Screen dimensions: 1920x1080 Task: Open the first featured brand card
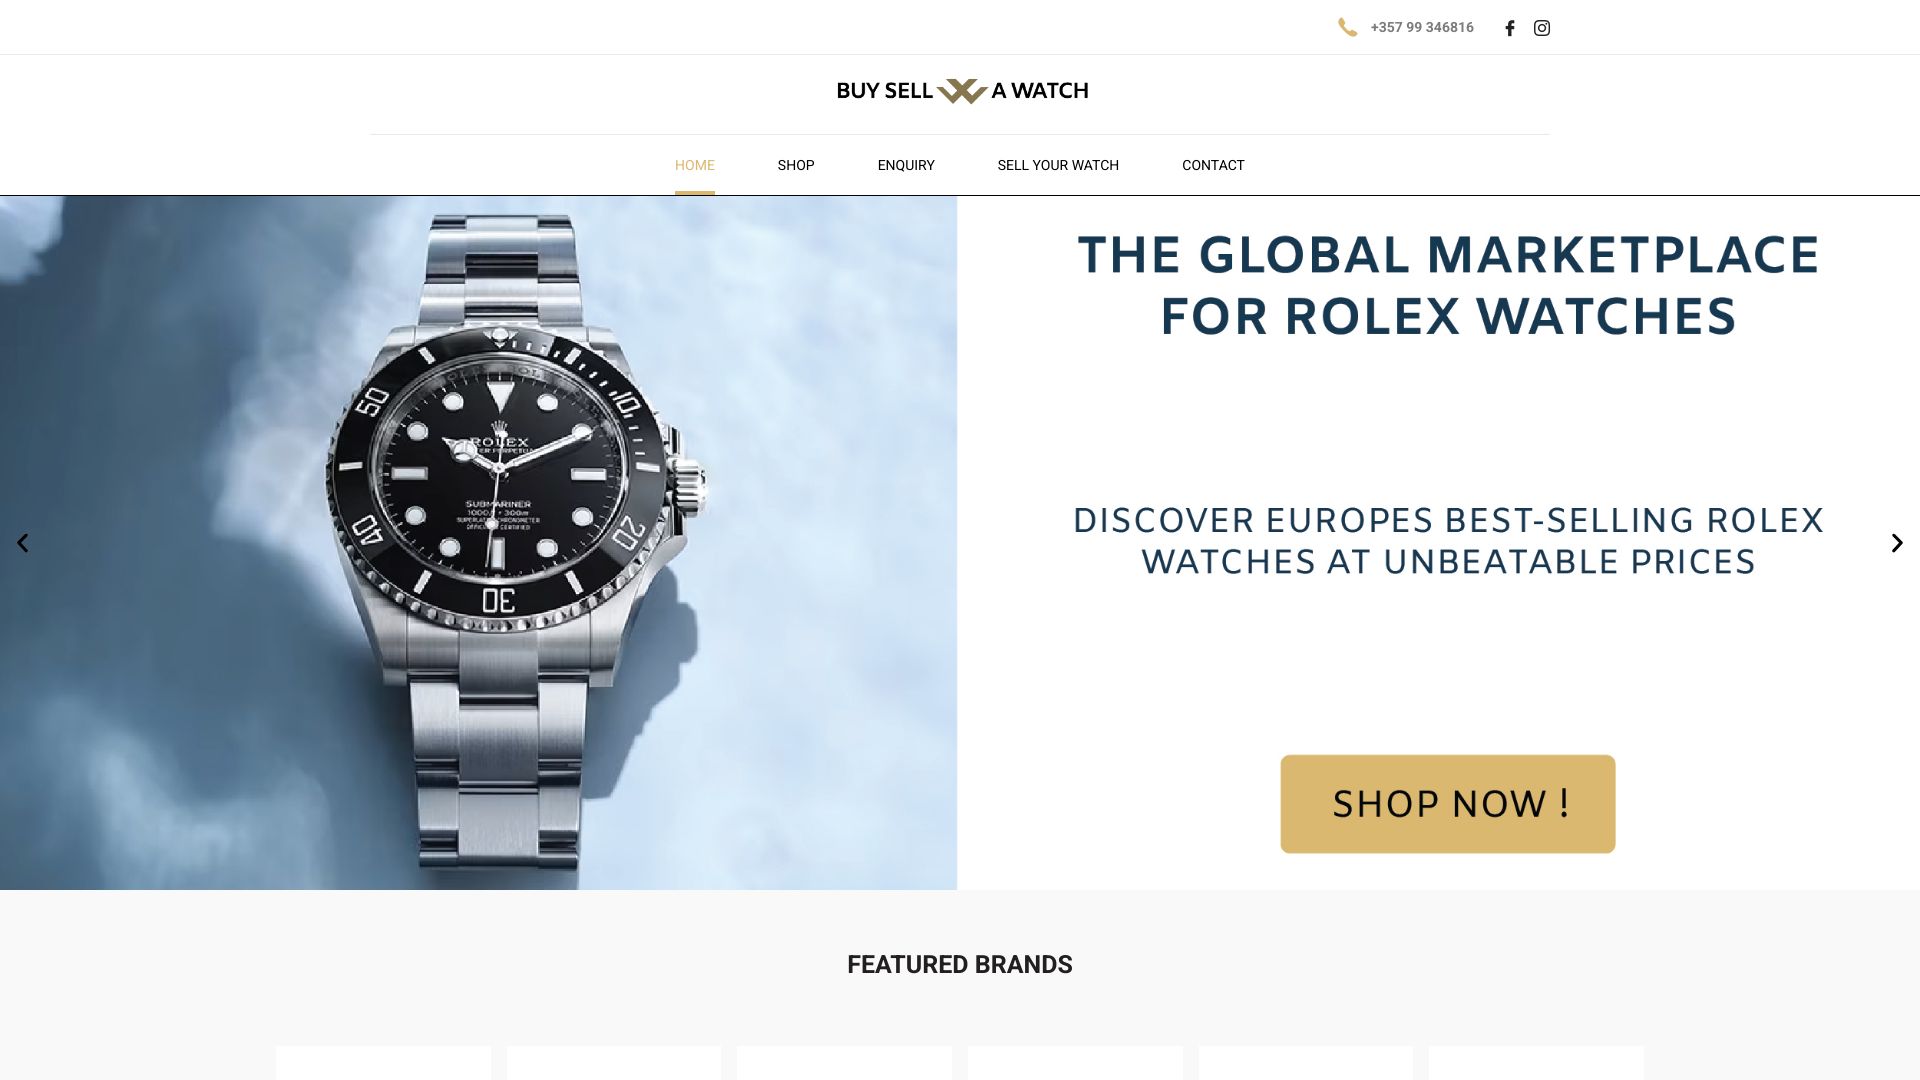tap(383, 1063)
